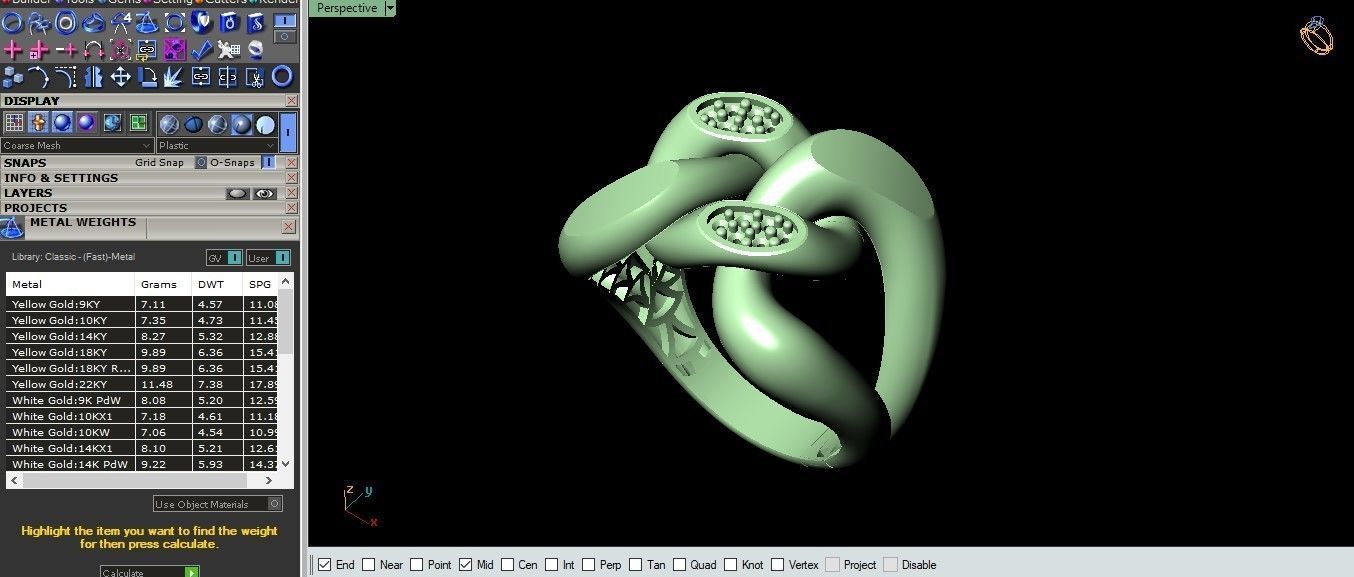Click the single pink plus icon

pyautogui.click(x=12, y=49)
